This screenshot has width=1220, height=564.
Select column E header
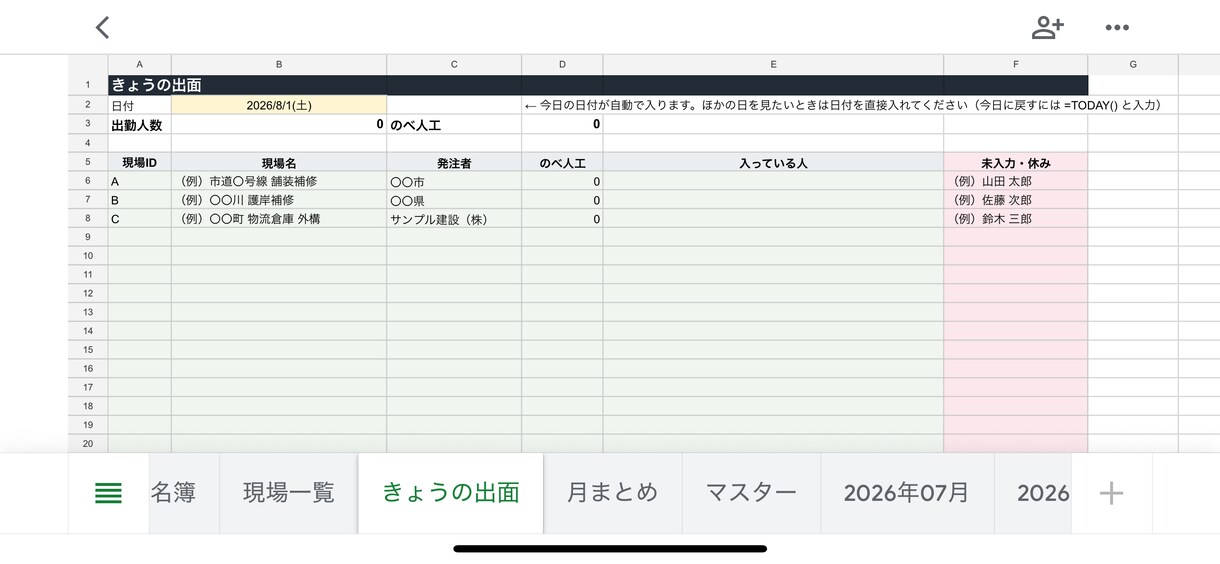tap(773, 65)
